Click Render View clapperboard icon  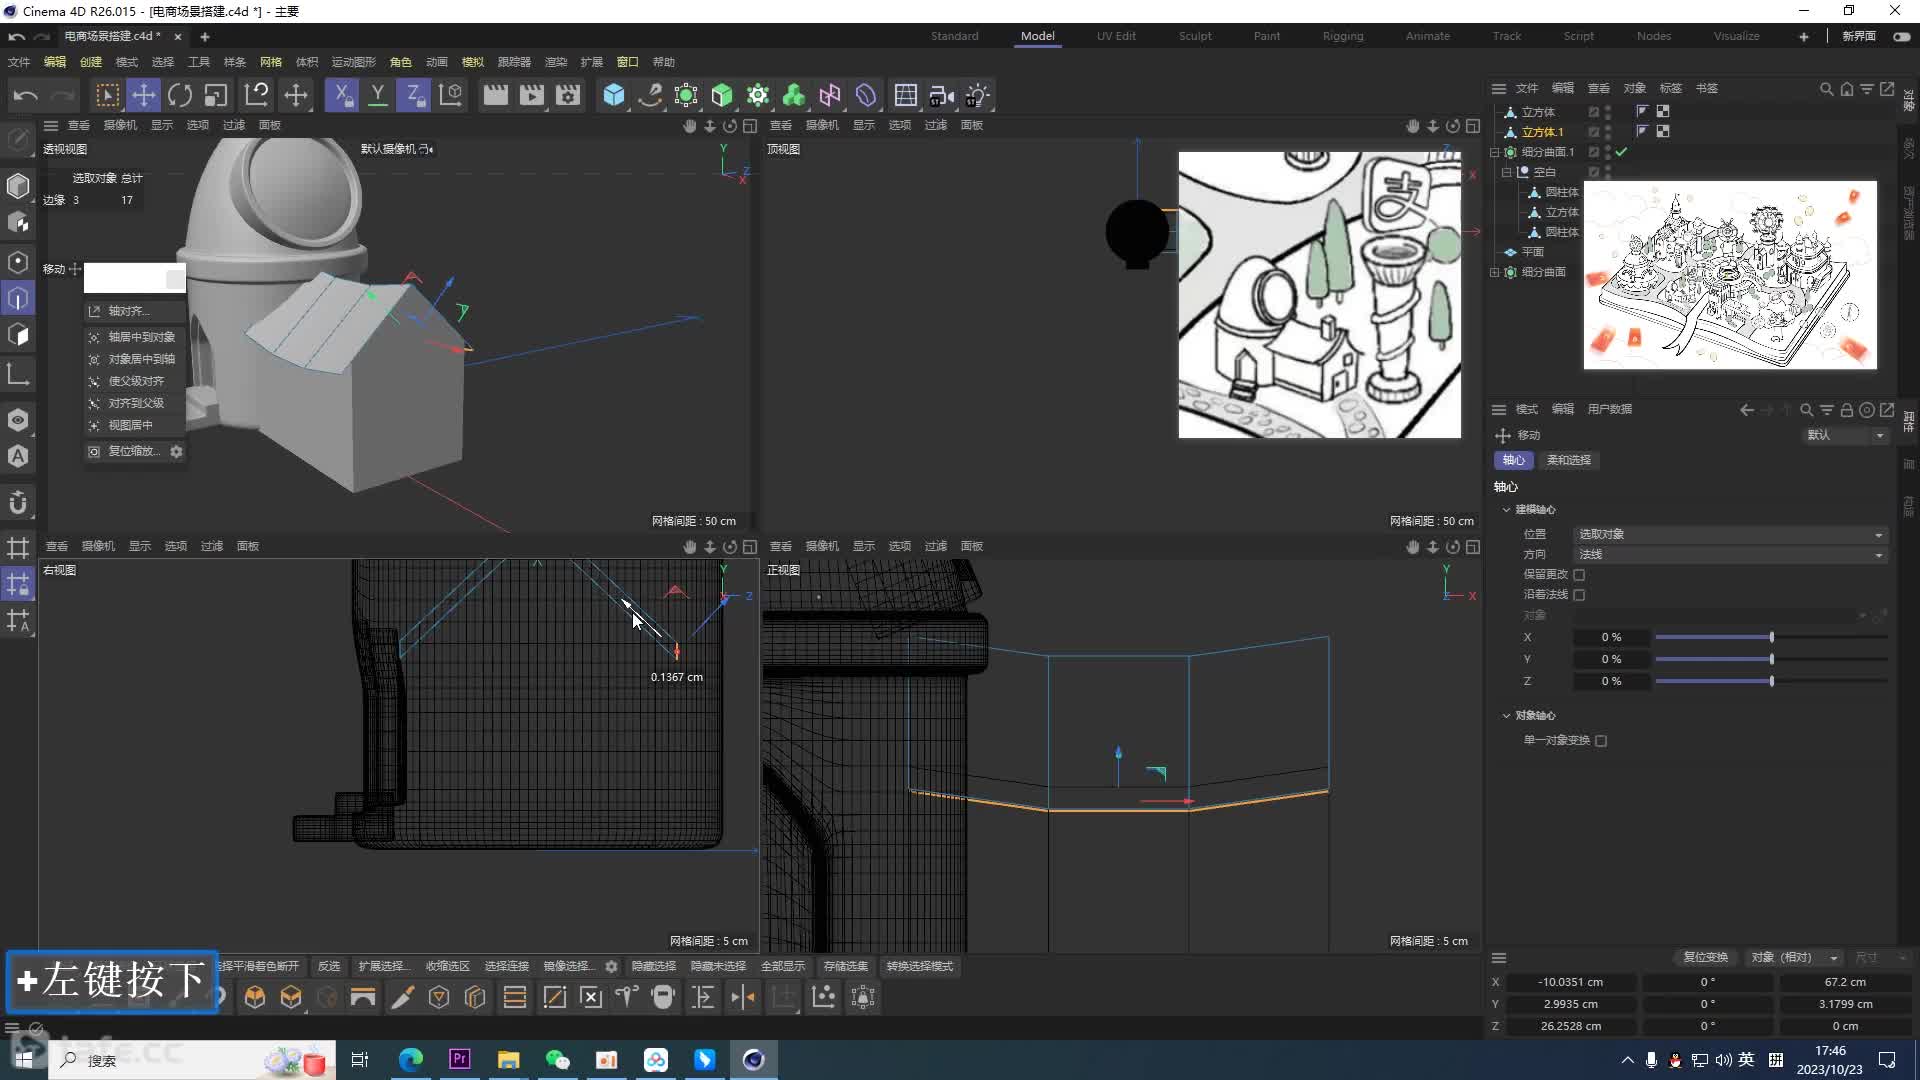495,96
